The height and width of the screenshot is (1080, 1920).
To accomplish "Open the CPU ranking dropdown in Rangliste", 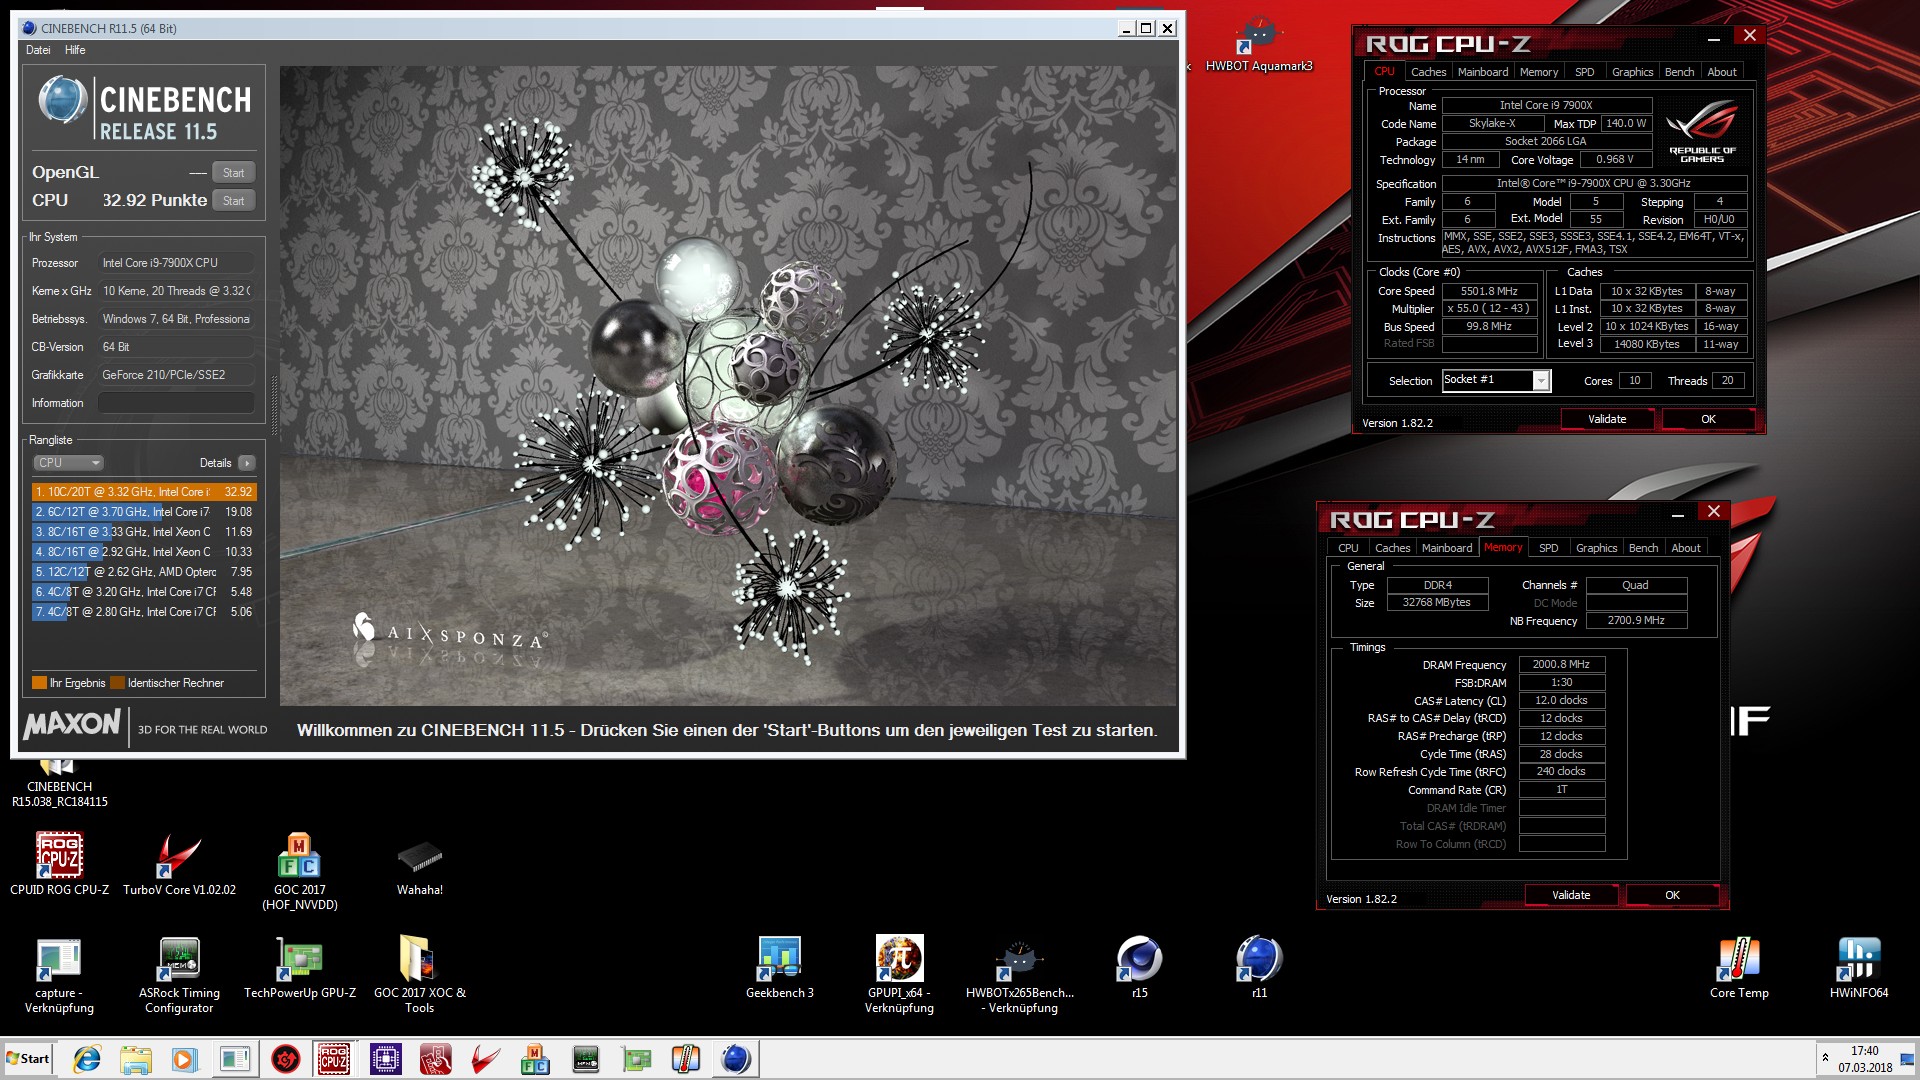I will (69, 463).
